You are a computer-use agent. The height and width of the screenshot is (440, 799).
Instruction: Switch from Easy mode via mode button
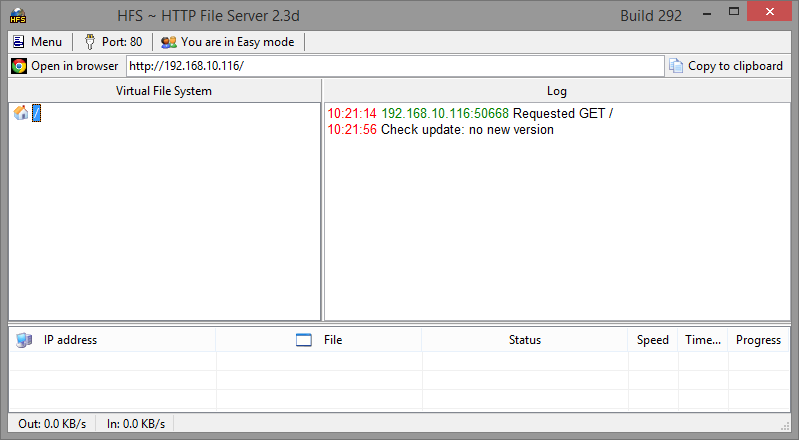[x=228, y=42]
